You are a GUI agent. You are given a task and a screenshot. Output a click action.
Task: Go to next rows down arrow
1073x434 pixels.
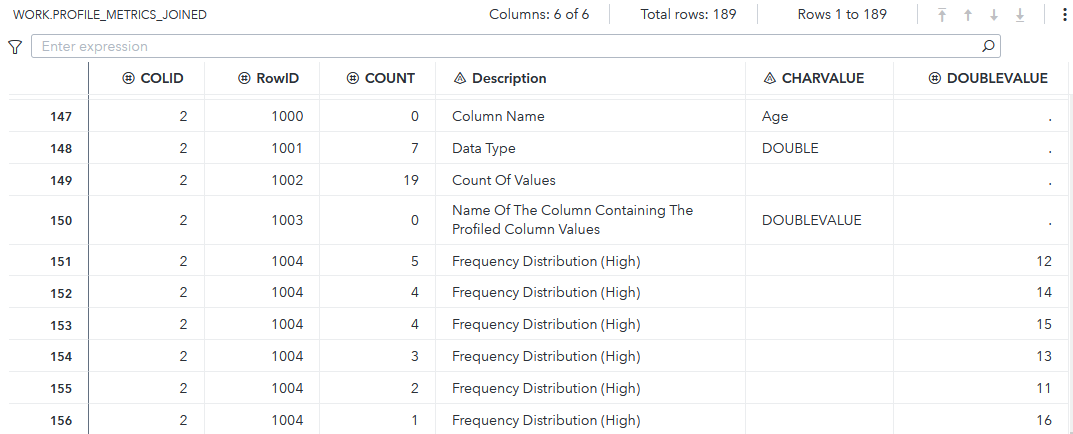coord(994,15)
